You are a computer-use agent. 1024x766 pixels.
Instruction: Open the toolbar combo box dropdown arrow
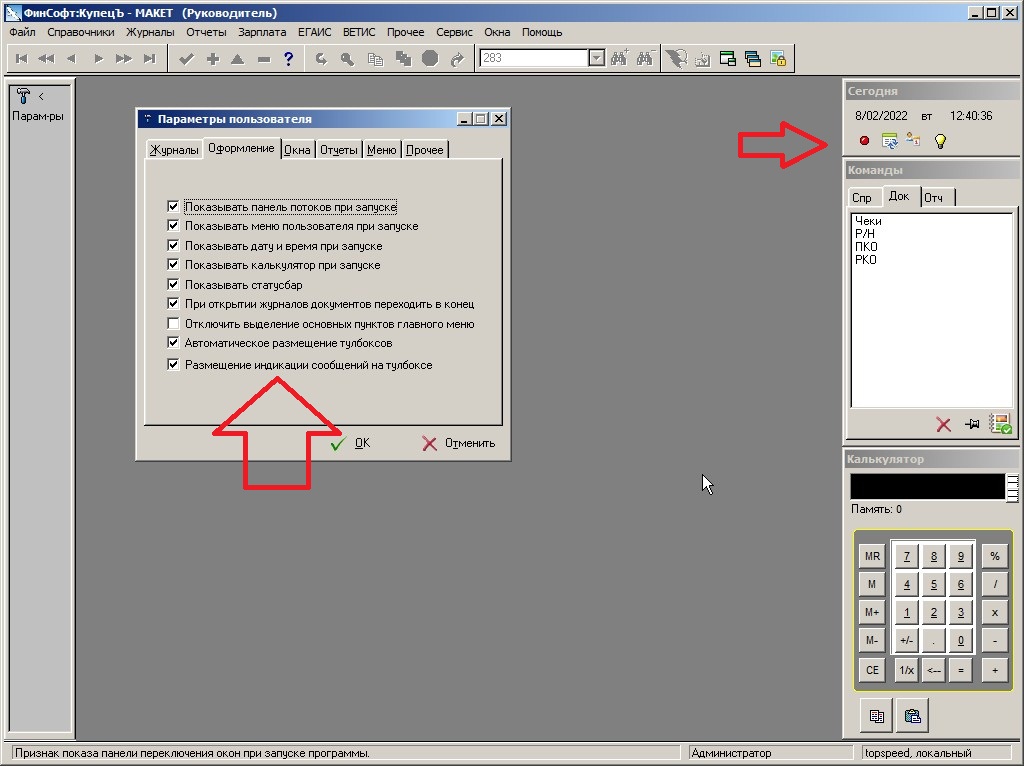click(x=597, y=59)
